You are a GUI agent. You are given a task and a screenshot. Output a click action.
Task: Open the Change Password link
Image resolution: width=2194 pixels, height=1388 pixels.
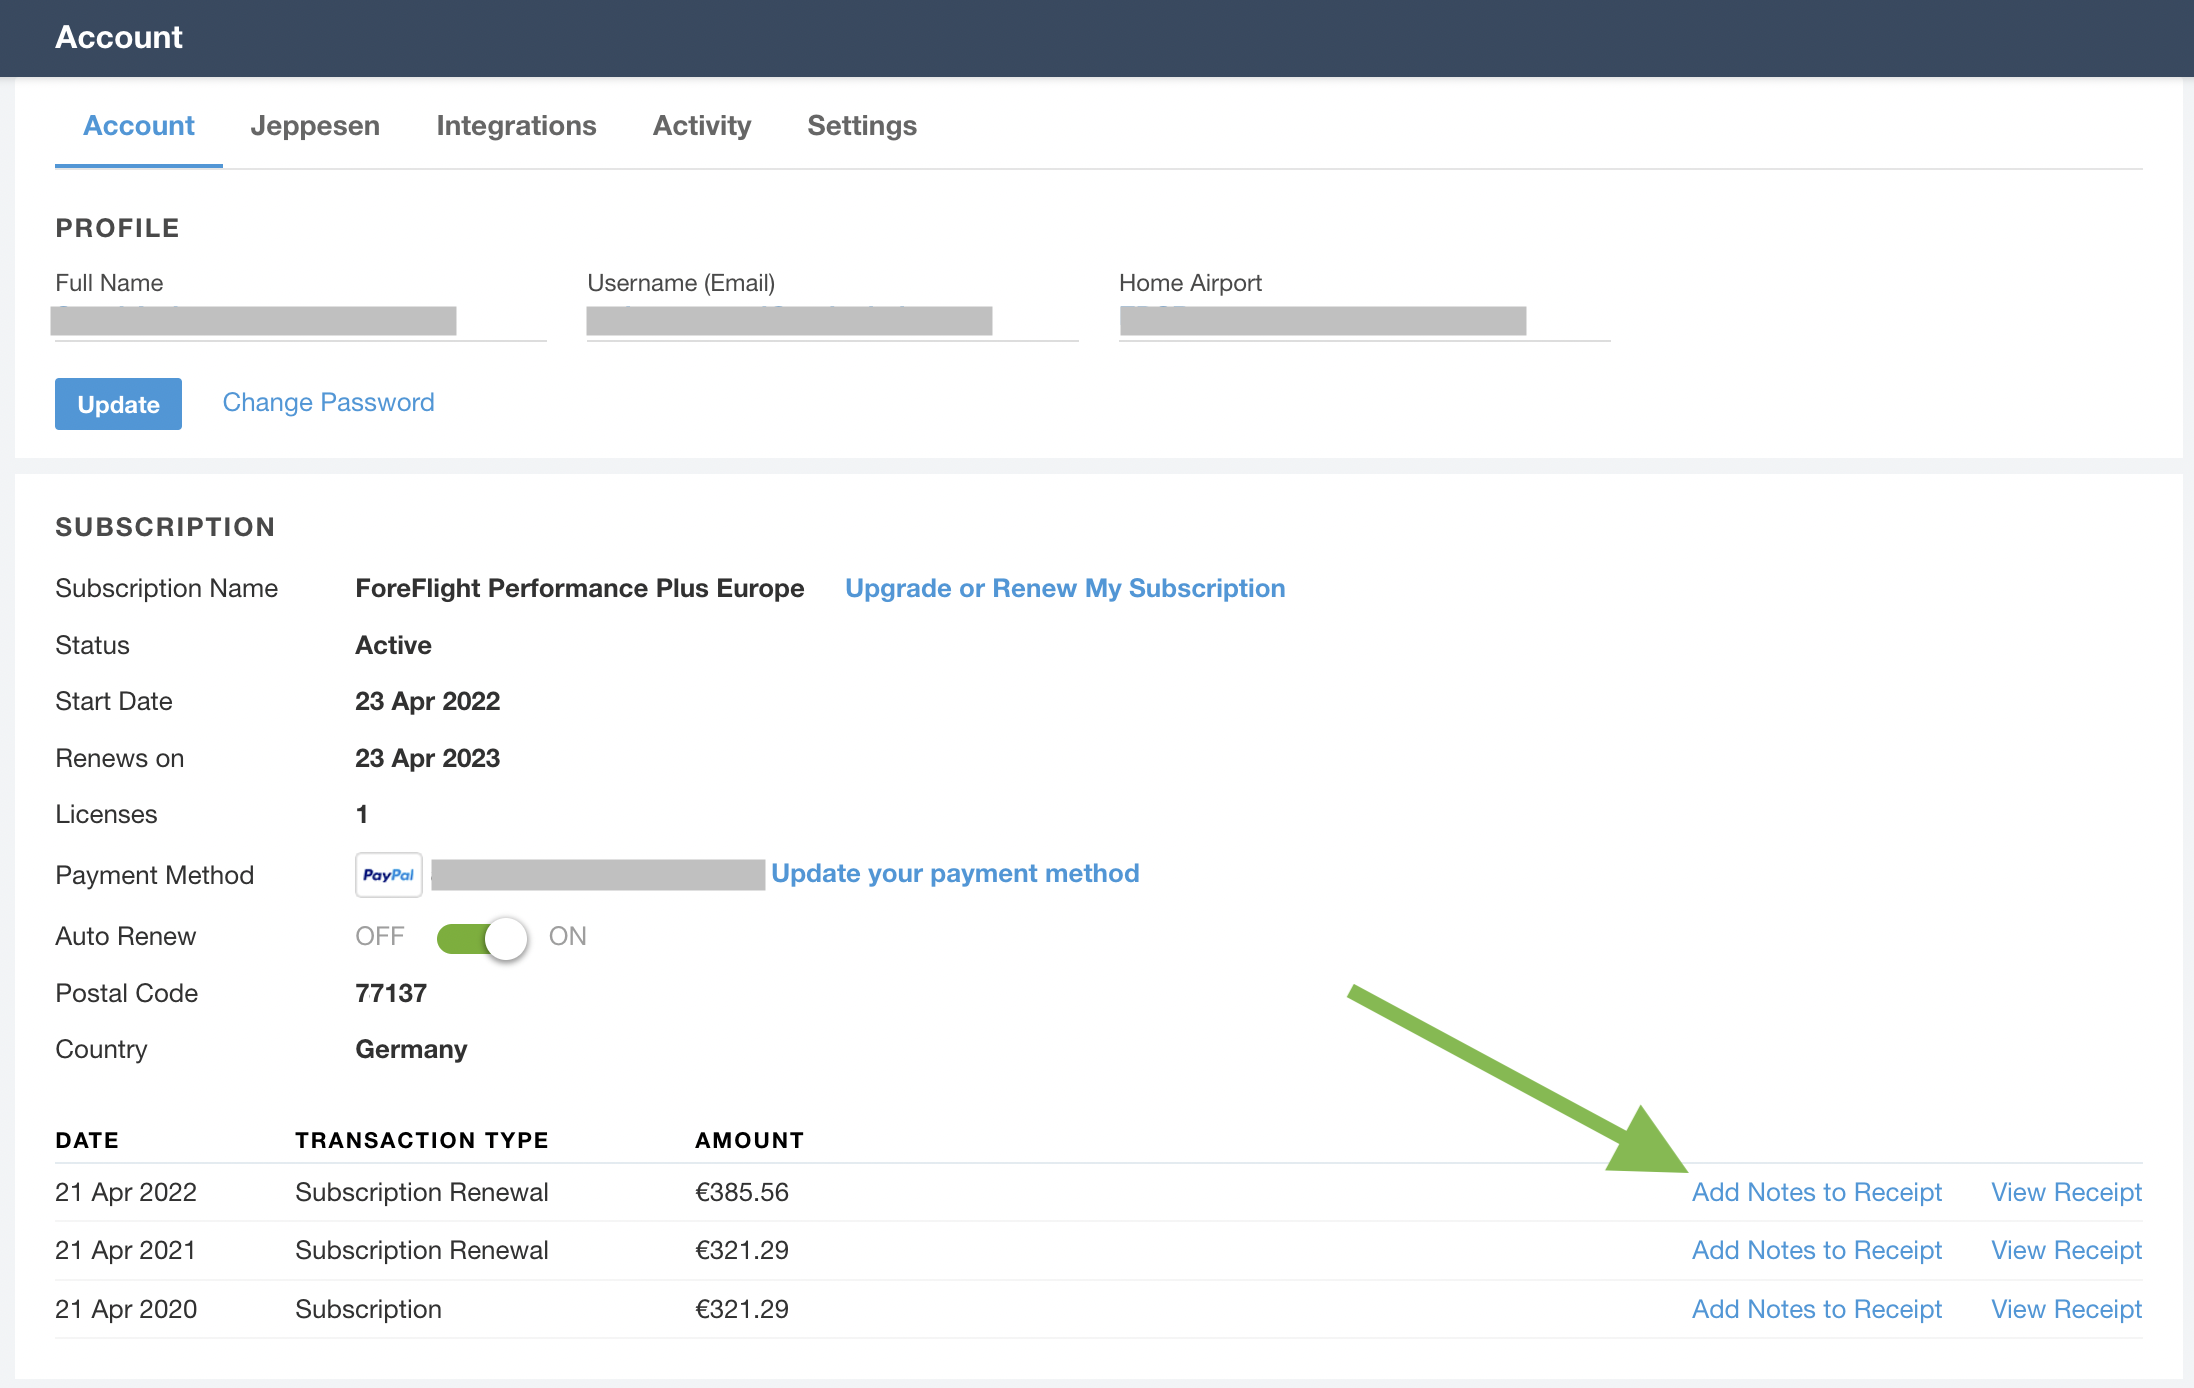pyautogui.click(x=328, y=402)
